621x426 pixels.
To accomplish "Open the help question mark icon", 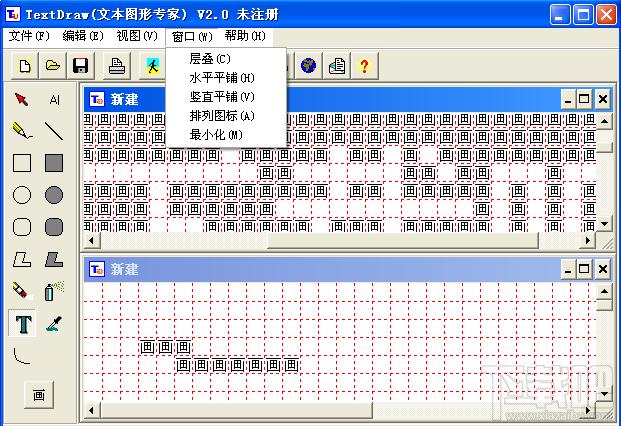I will (x=365, y=67).
